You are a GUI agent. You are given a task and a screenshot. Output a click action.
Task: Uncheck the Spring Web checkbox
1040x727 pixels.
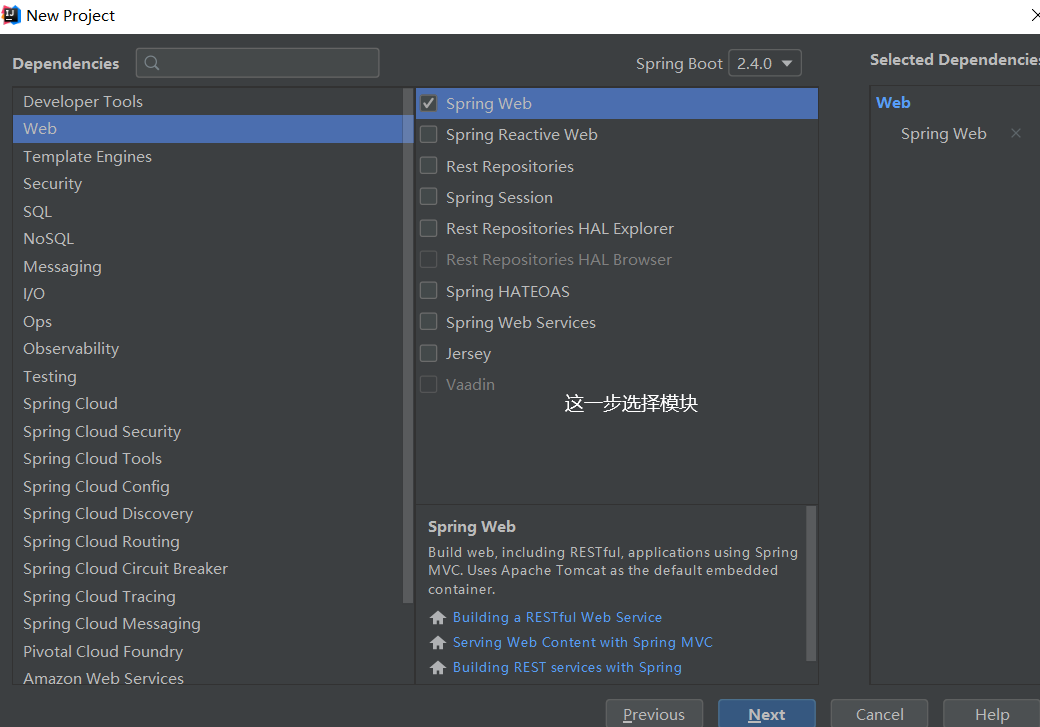[429, 103]
